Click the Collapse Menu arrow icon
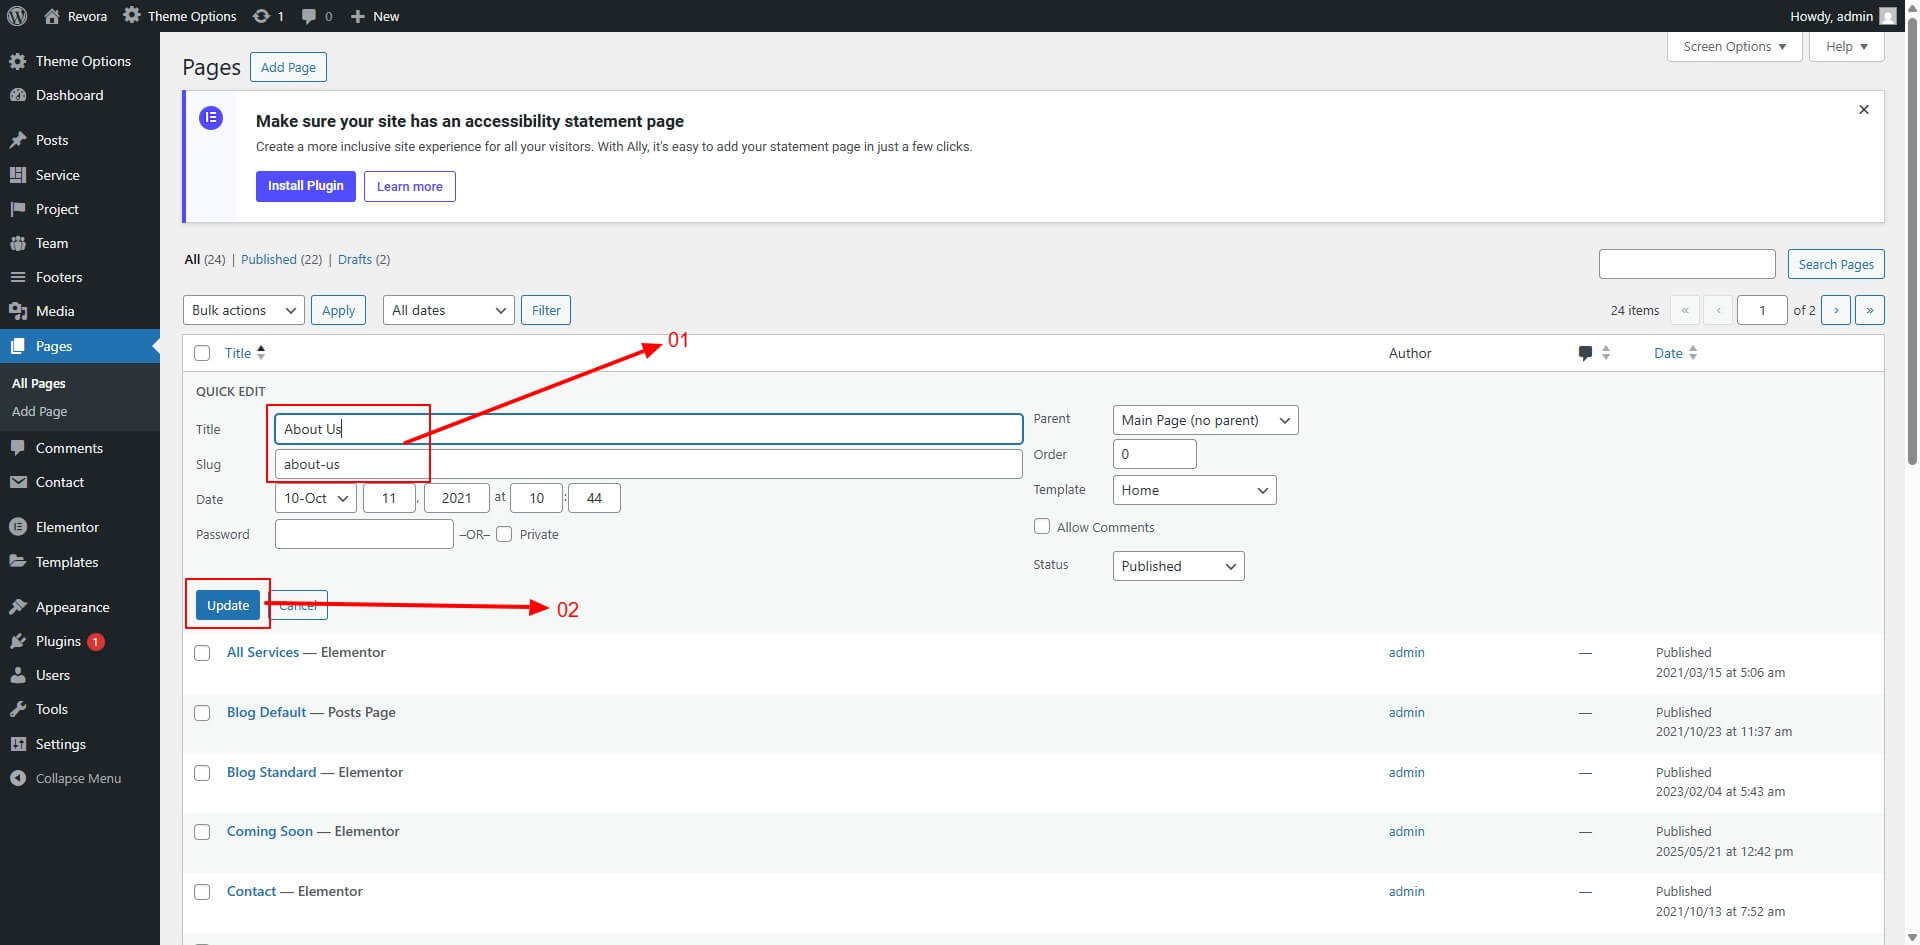This screenshot has height=945, width=1920. [17, 778]
